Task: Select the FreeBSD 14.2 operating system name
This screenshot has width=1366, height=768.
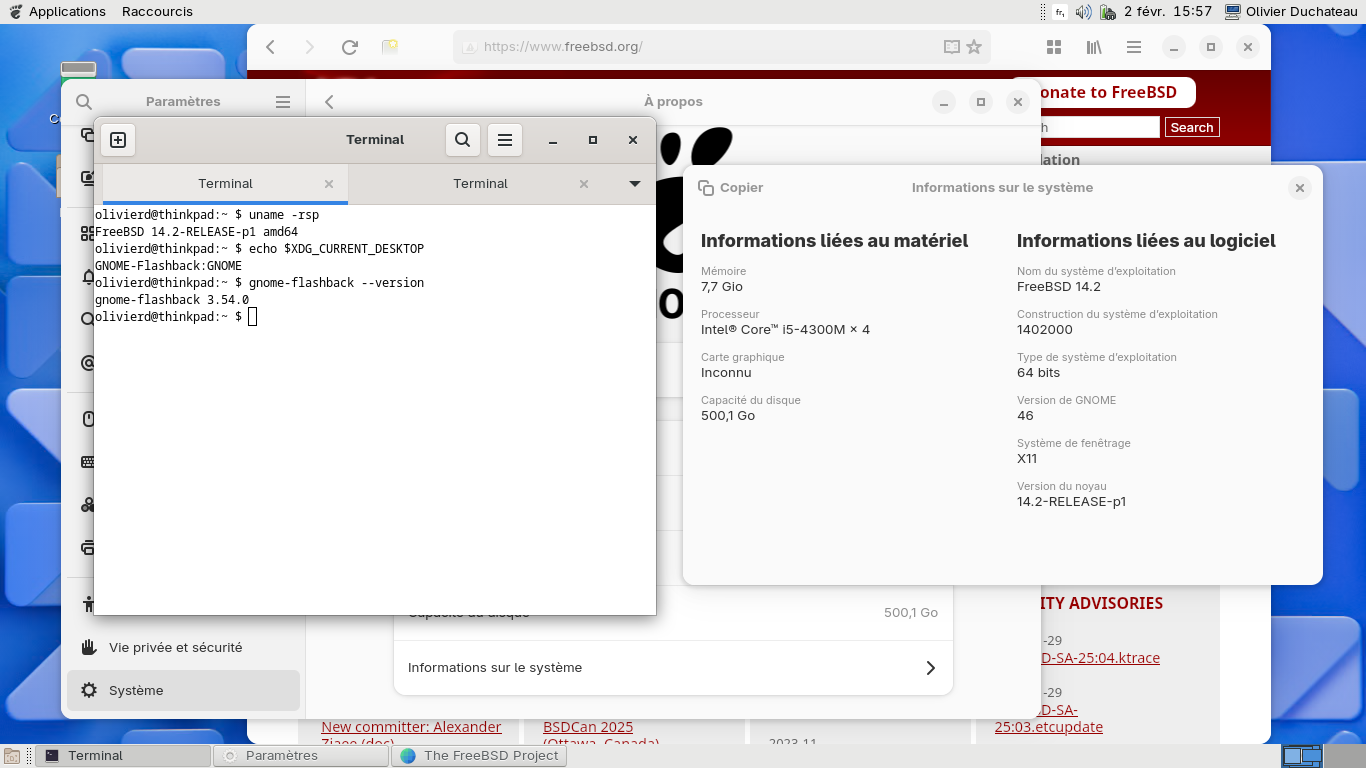Action: coord(1059,287)
